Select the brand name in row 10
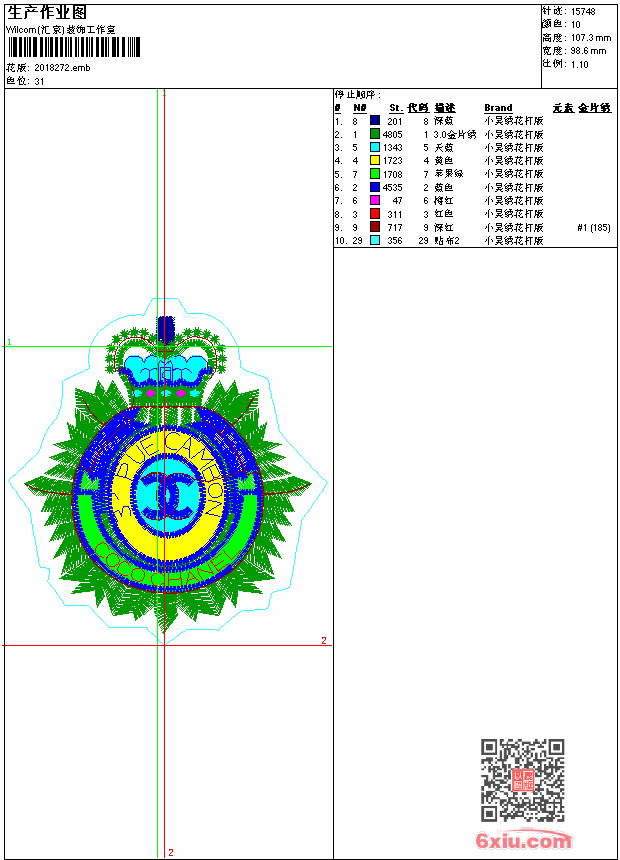This screenshot has height=860, width=620. pos(514,241)
